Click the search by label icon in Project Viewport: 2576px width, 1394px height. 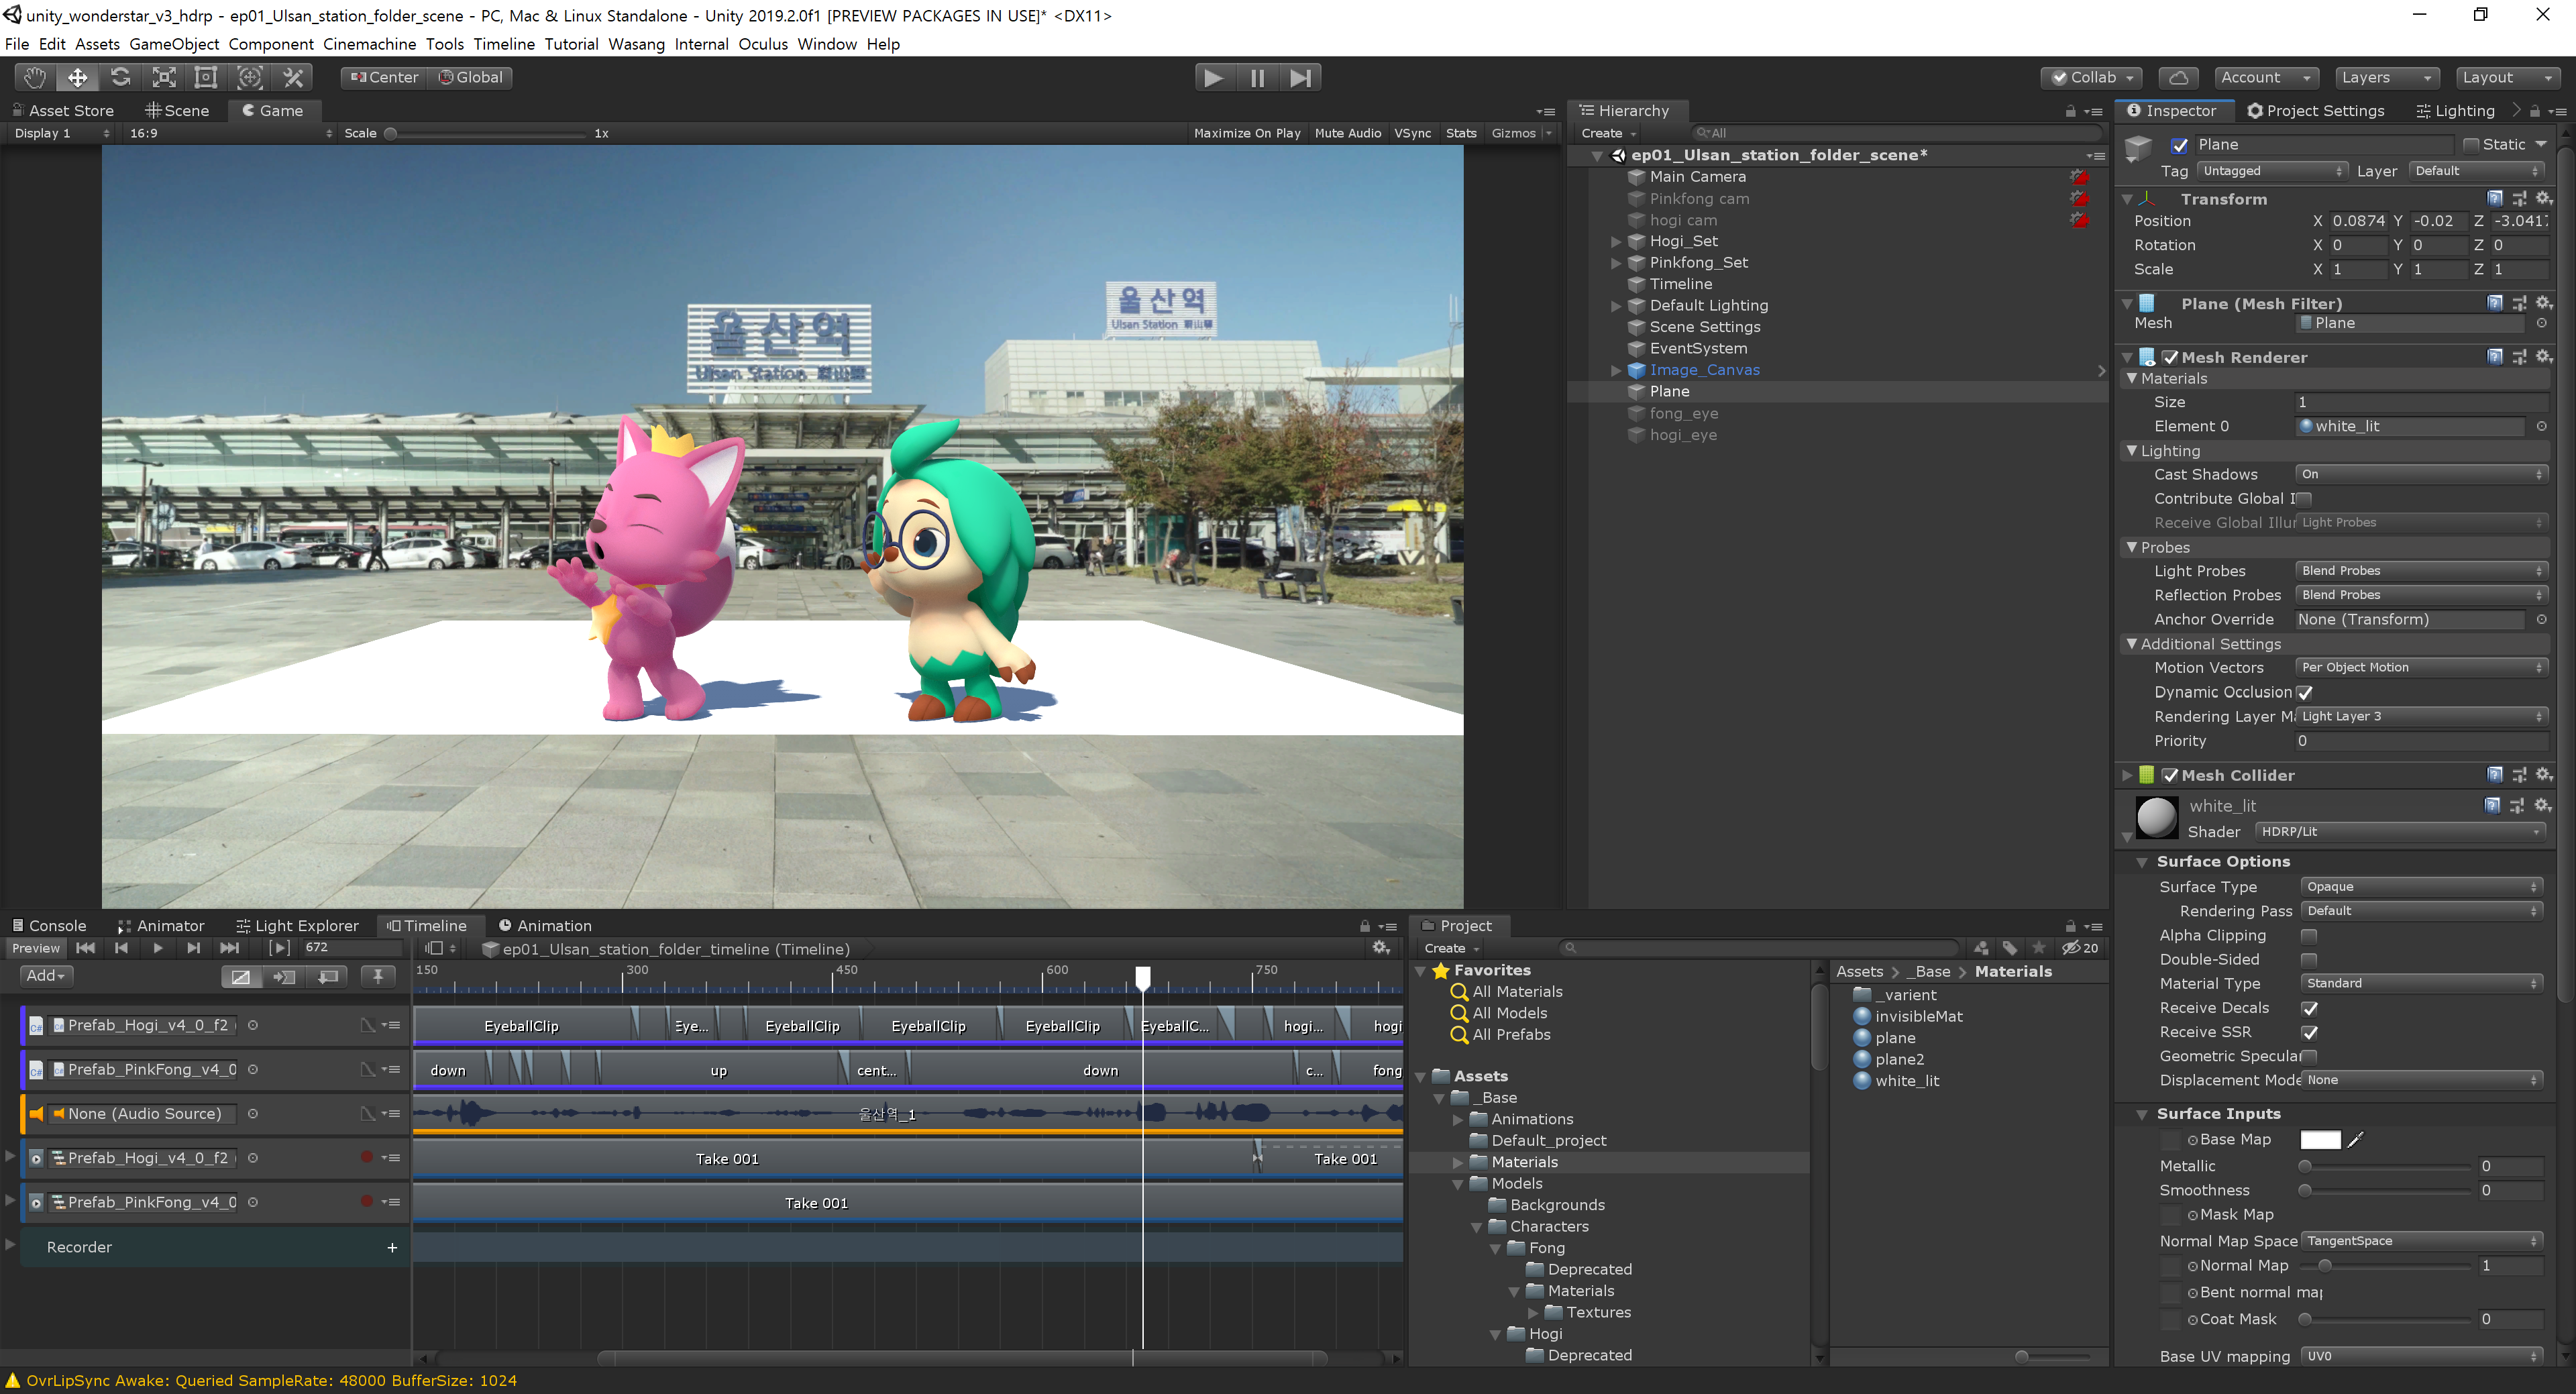pyautogui.click(x=2010, y=948)
